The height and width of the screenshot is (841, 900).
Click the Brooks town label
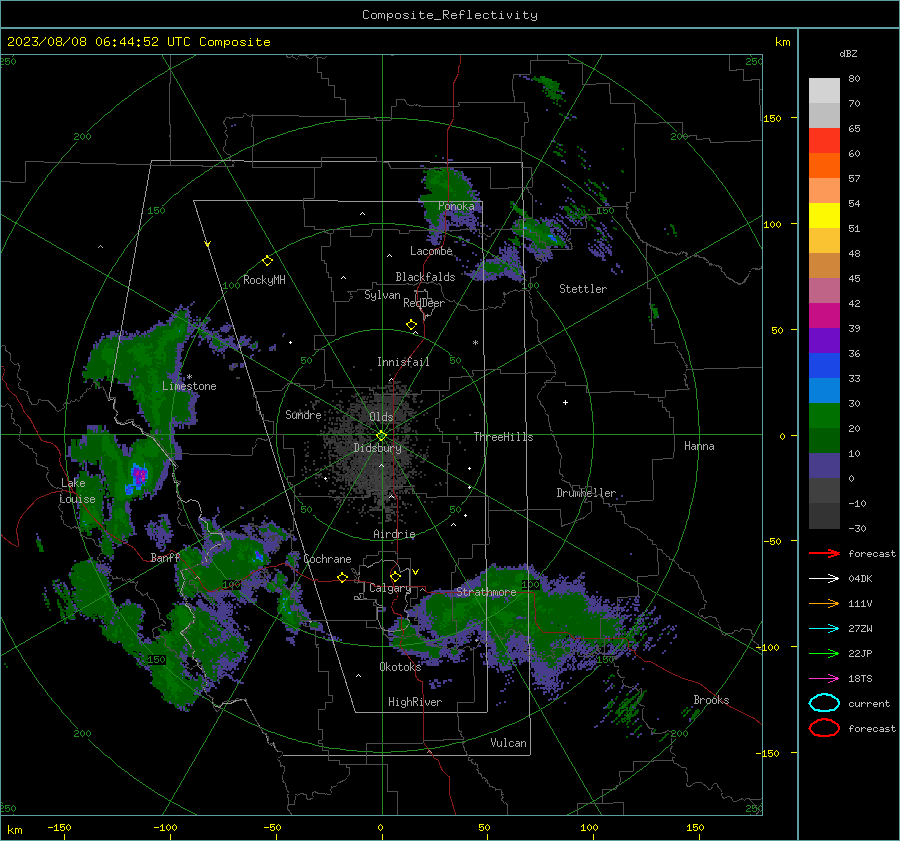711,700
